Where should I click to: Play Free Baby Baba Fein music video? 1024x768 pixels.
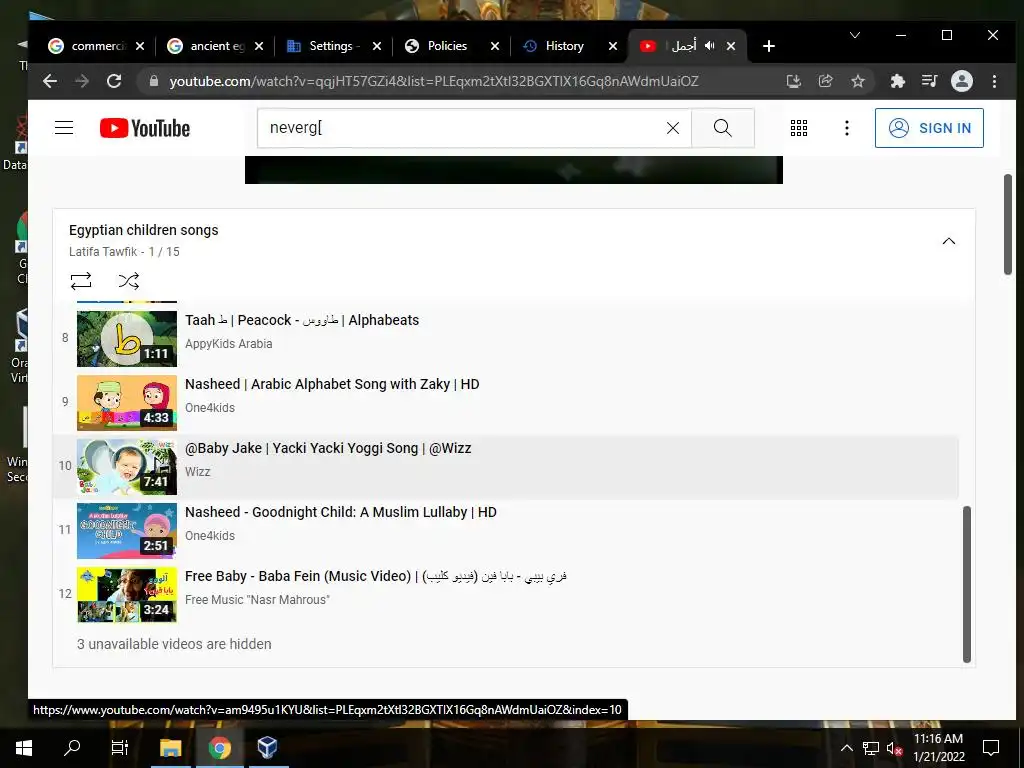[376, 576]
